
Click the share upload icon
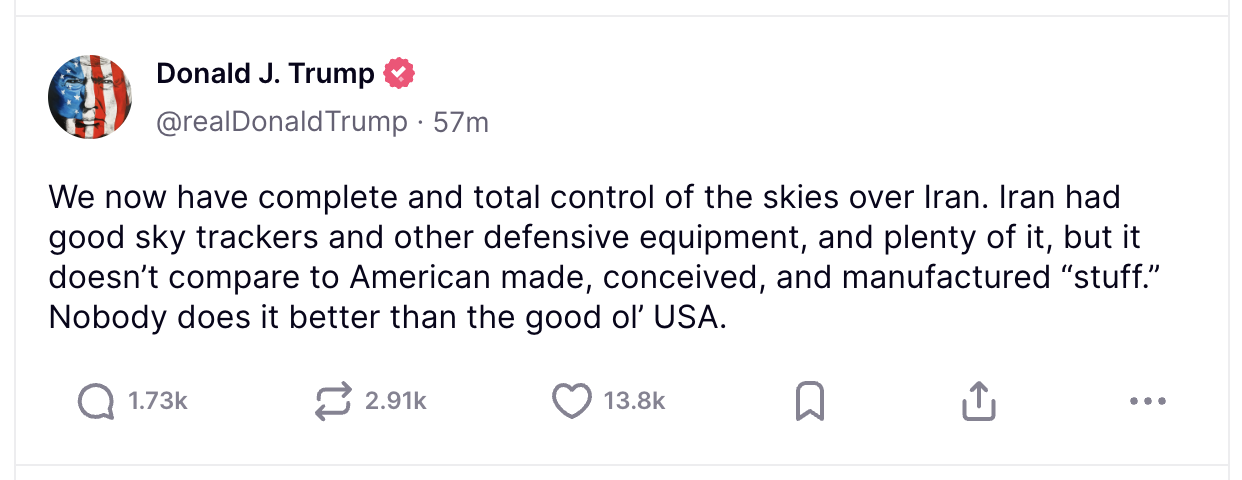[979, 401]
